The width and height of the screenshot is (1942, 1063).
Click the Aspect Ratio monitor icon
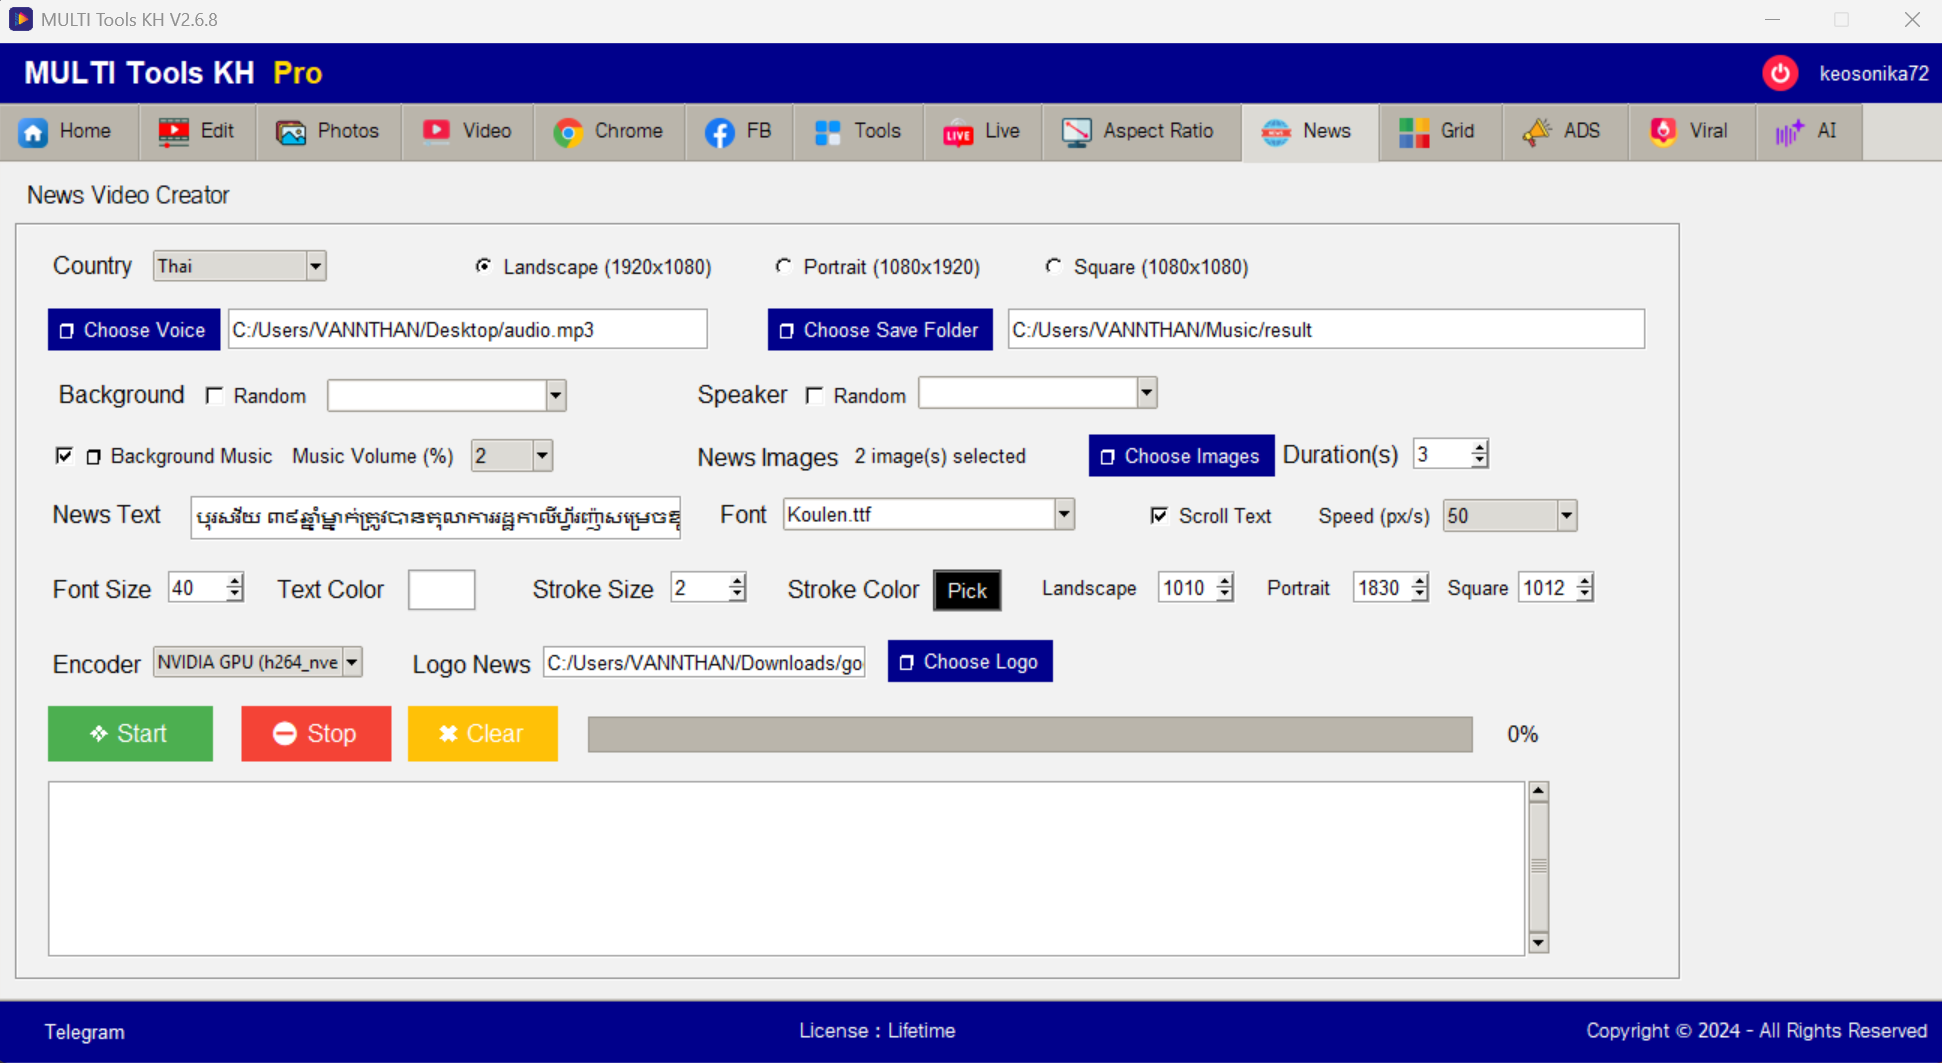1076,132
